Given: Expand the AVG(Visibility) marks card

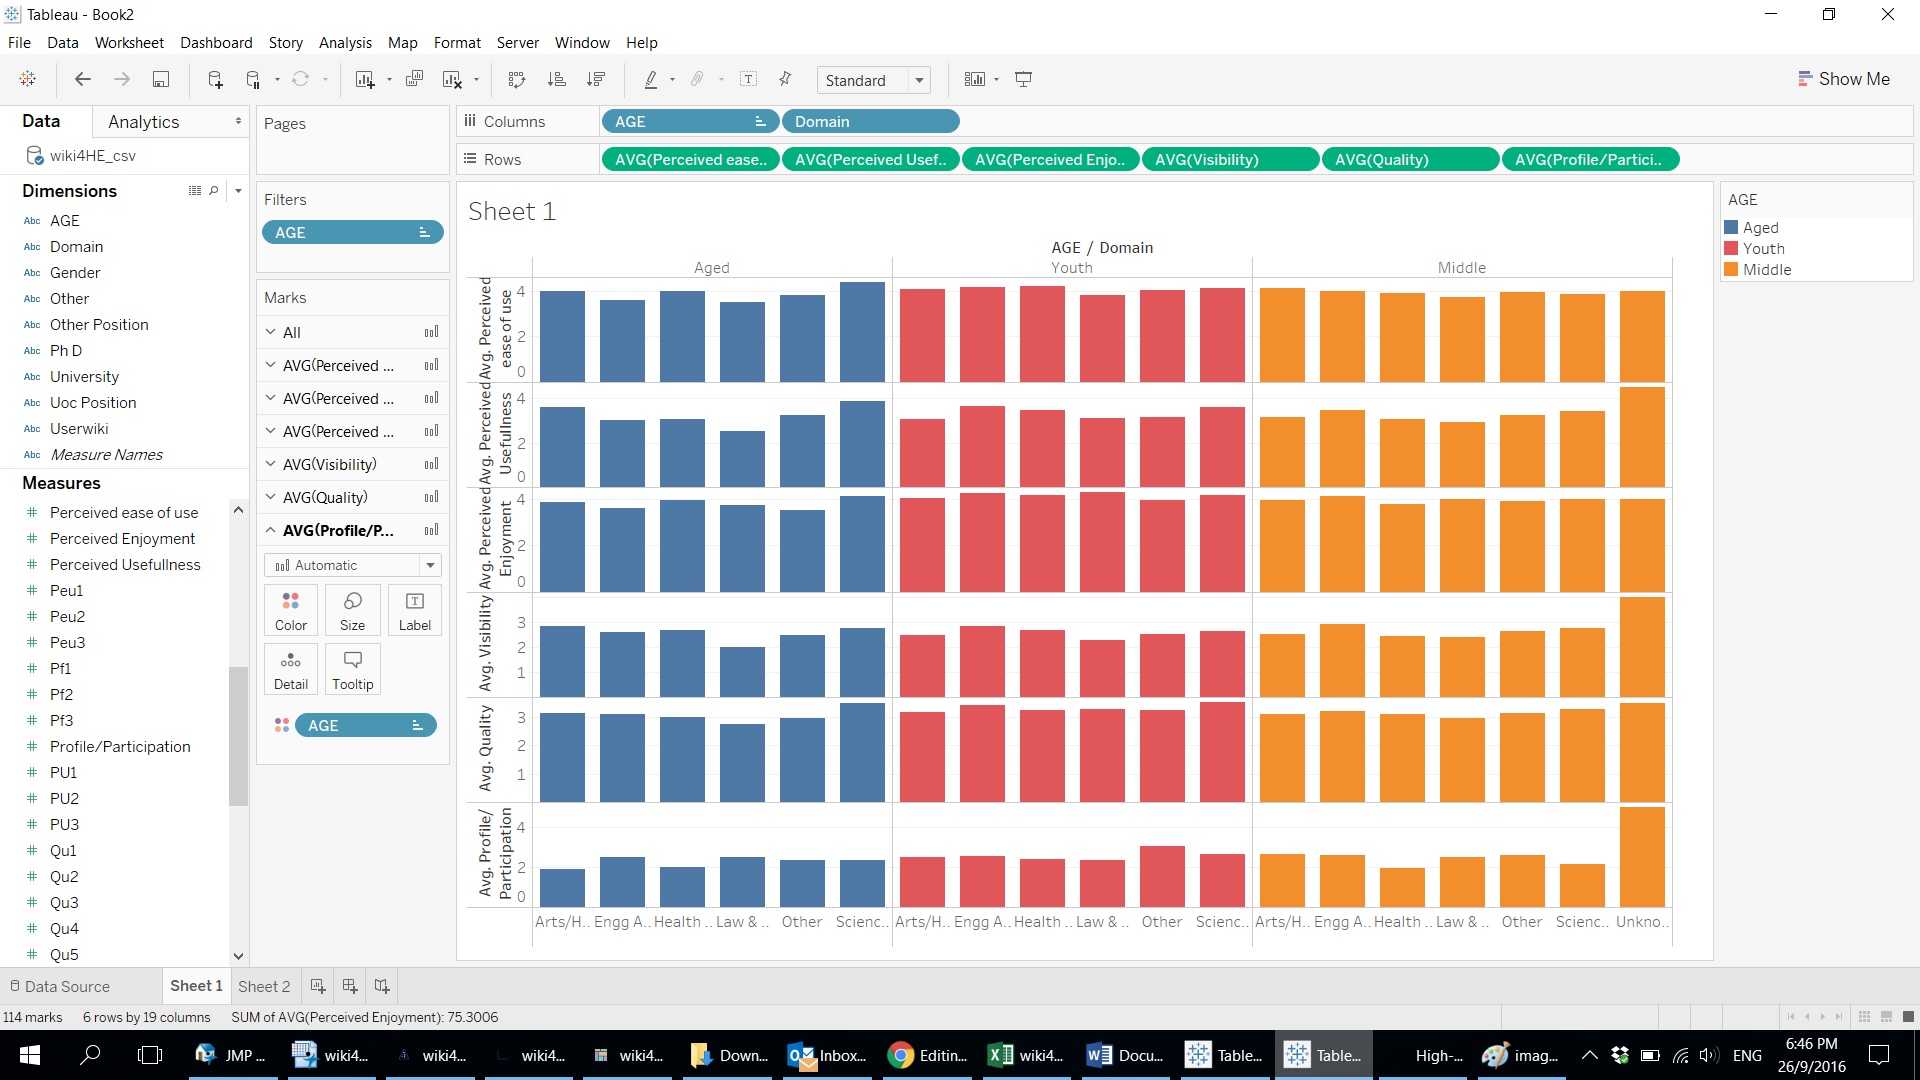Looking at the screenshot, I should point(270,464).
